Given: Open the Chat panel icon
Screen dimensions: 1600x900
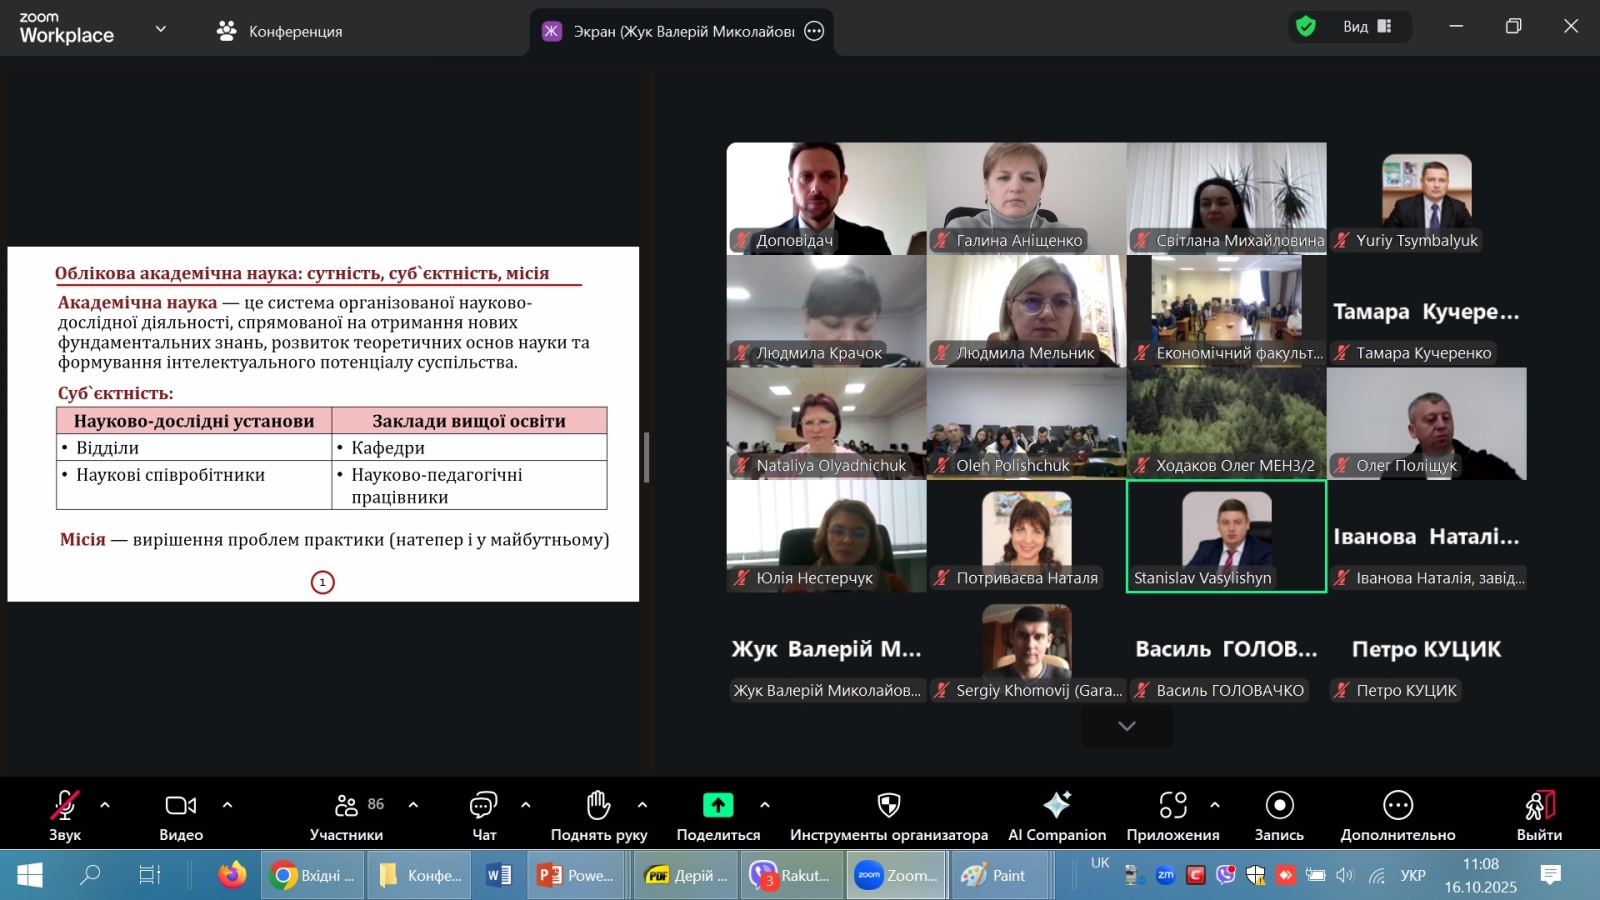Looking at the screenshot, I should point(483,805).
